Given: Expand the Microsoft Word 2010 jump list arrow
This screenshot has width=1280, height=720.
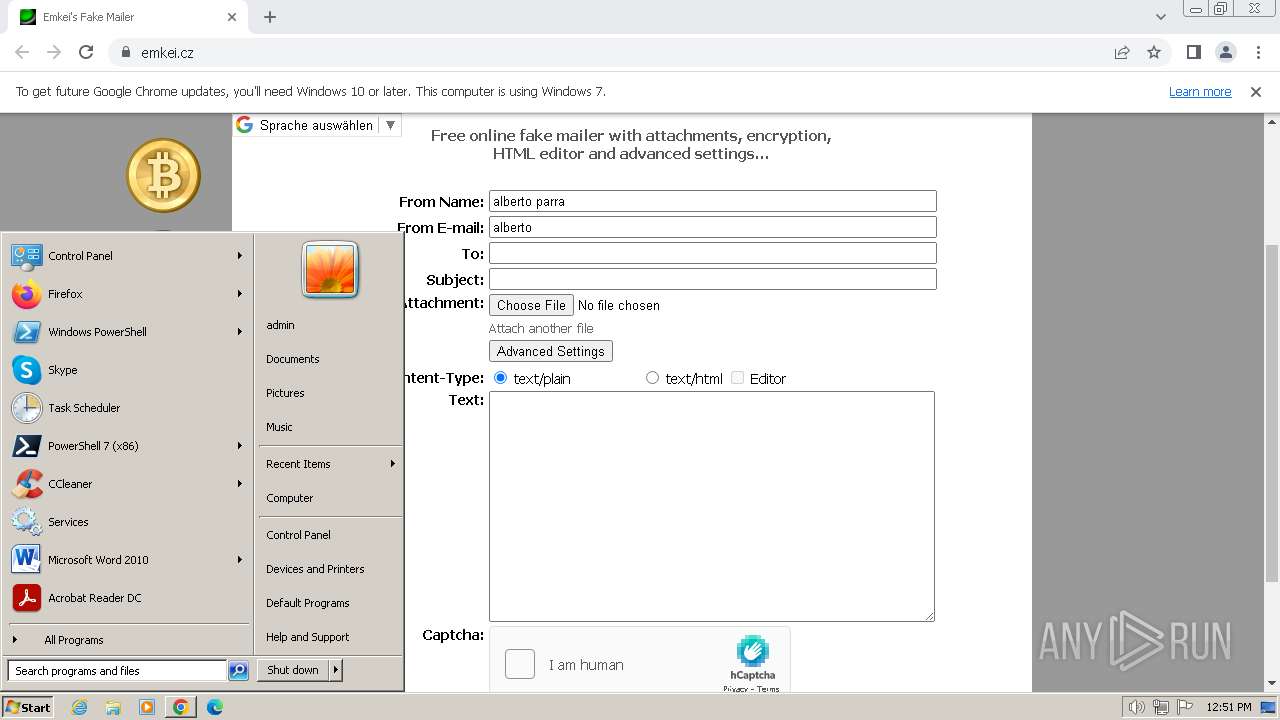Looking at the screenshot, I should 240,560.
